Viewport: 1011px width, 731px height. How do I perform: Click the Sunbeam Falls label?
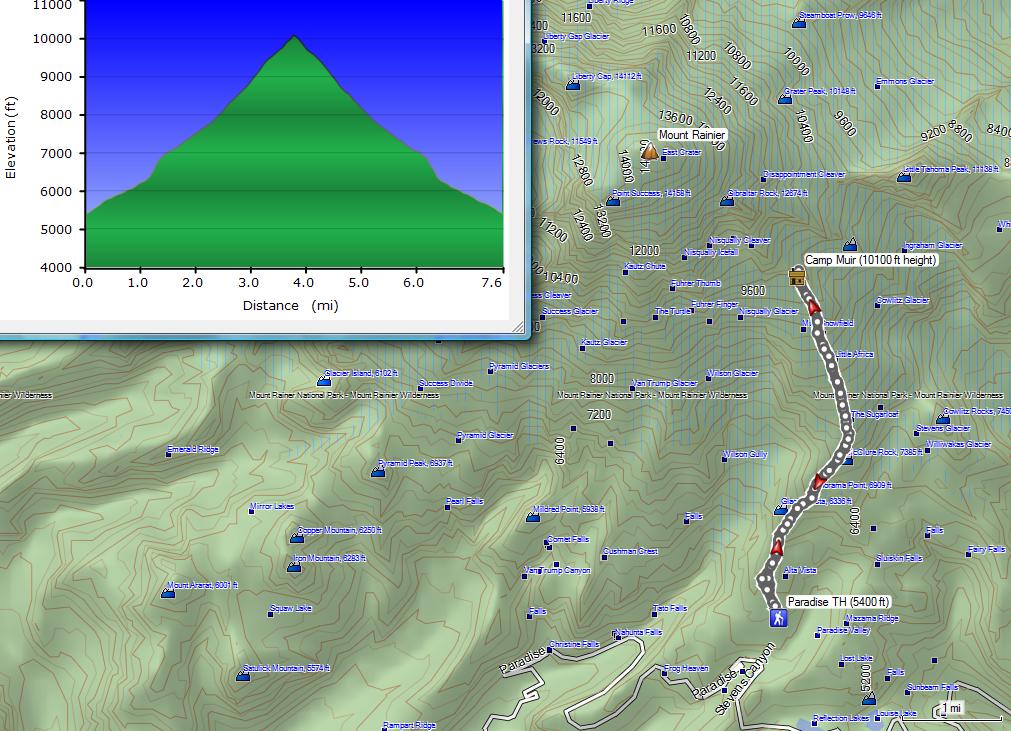(932, 687)
